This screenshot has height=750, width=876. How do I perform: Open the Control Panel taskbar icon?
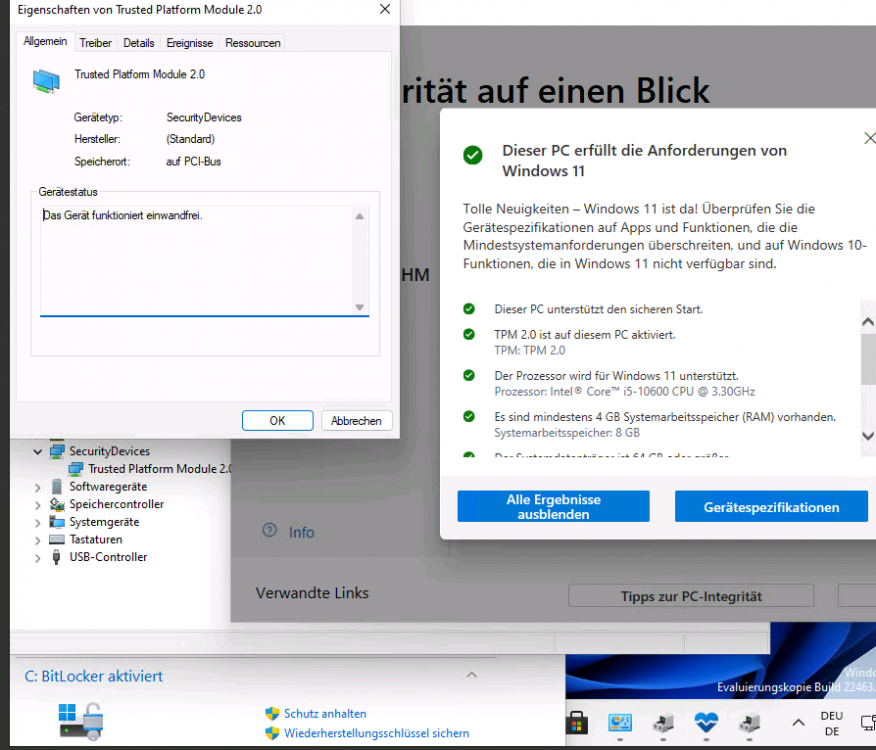coord(620,723)
